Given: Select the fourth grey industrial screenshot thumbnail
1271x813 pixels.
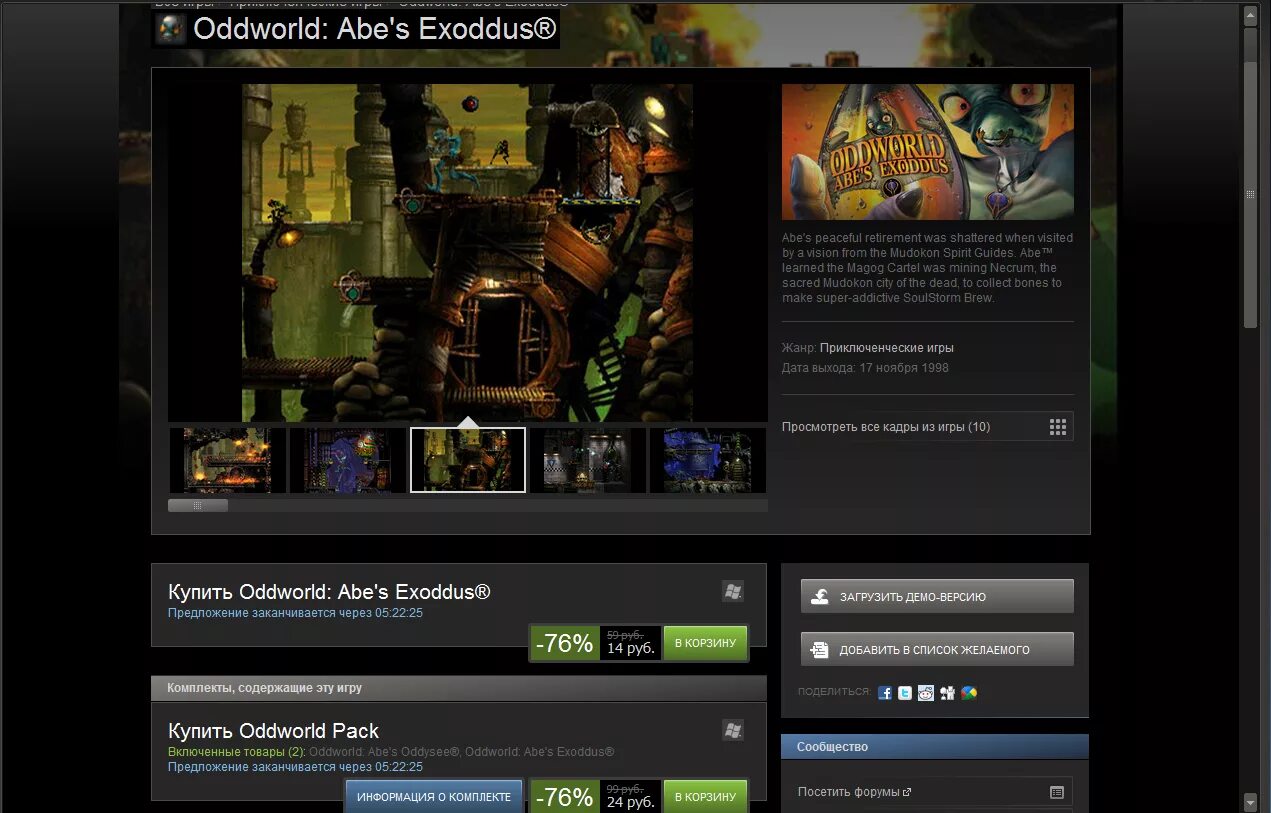Looking at the screenshot, I should point(588,460).
